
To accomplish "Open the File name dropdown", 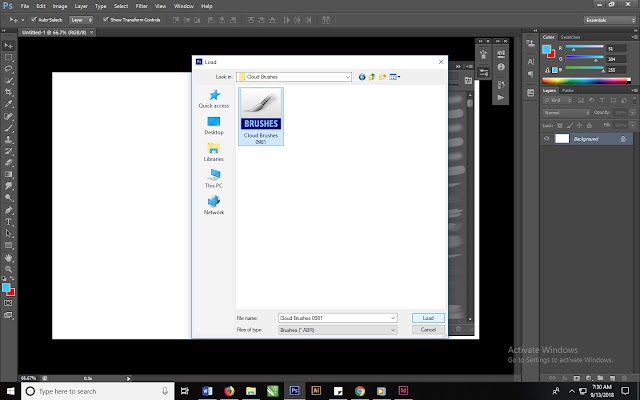I will [x=393, y=318].
